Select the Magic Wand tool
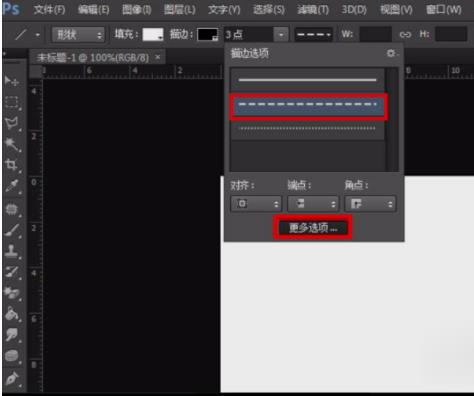 (x=12, y=144)
